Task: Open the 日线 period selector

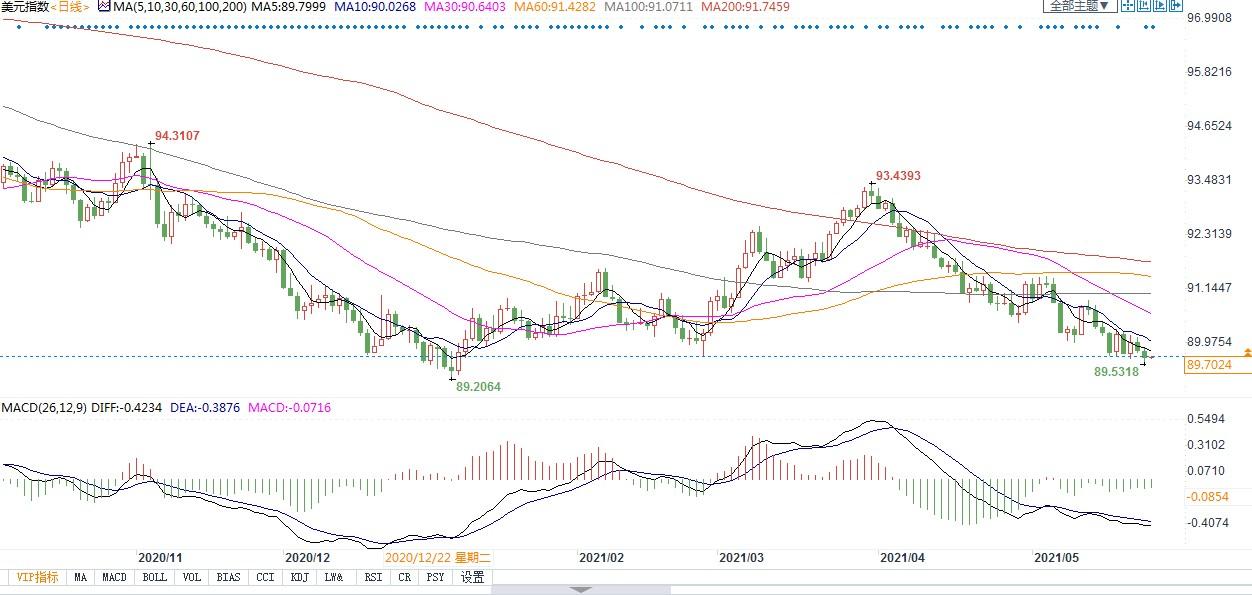Action: 71,6
